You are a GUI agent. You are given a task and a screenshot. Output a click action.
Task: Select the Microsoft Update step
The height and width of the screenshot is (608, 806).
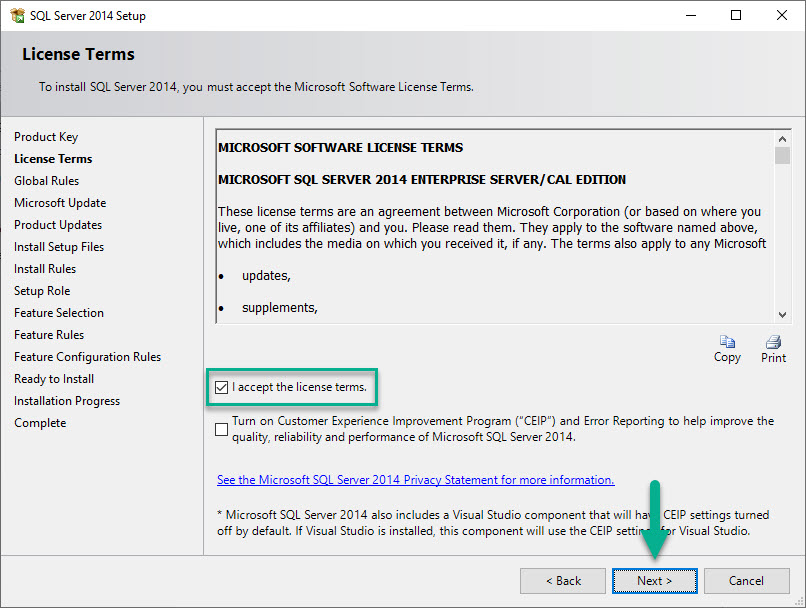point(60,203)
